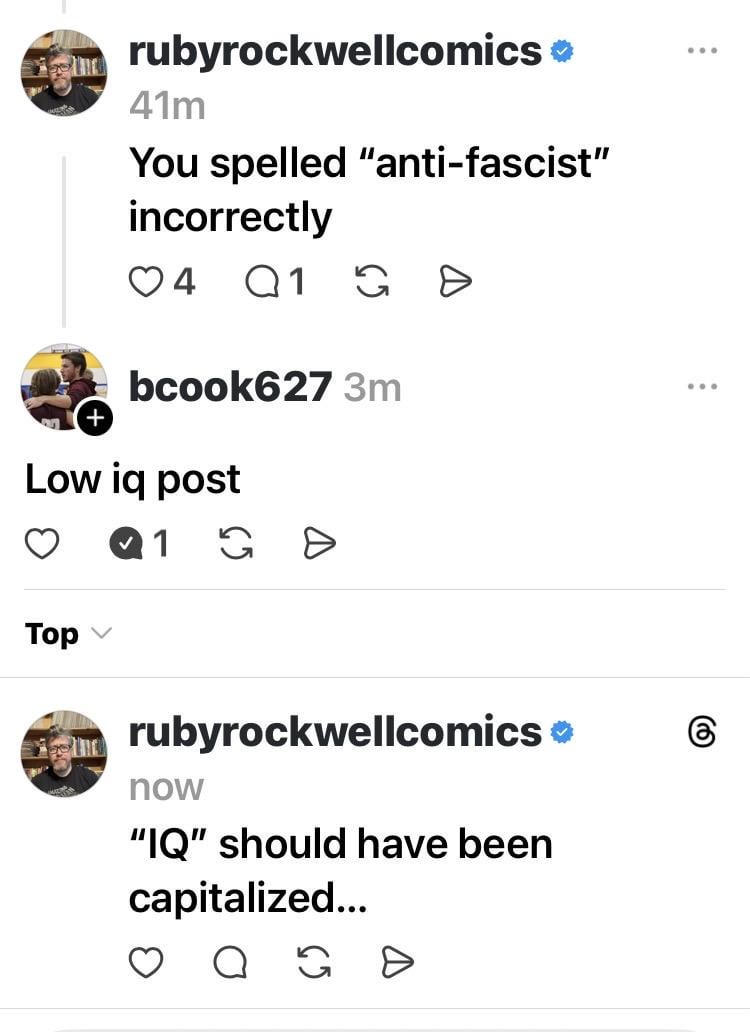The width and height of the screenshot is (750, 1032).
Task: Repost the "IQ" capitalized comment
Action: 314,962
